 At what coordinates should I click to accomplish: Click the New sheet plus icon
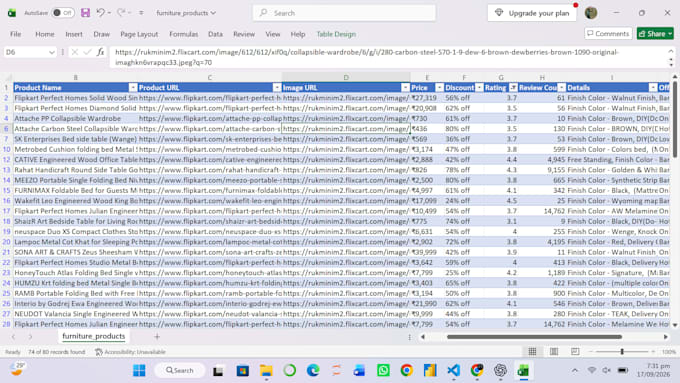157,336
